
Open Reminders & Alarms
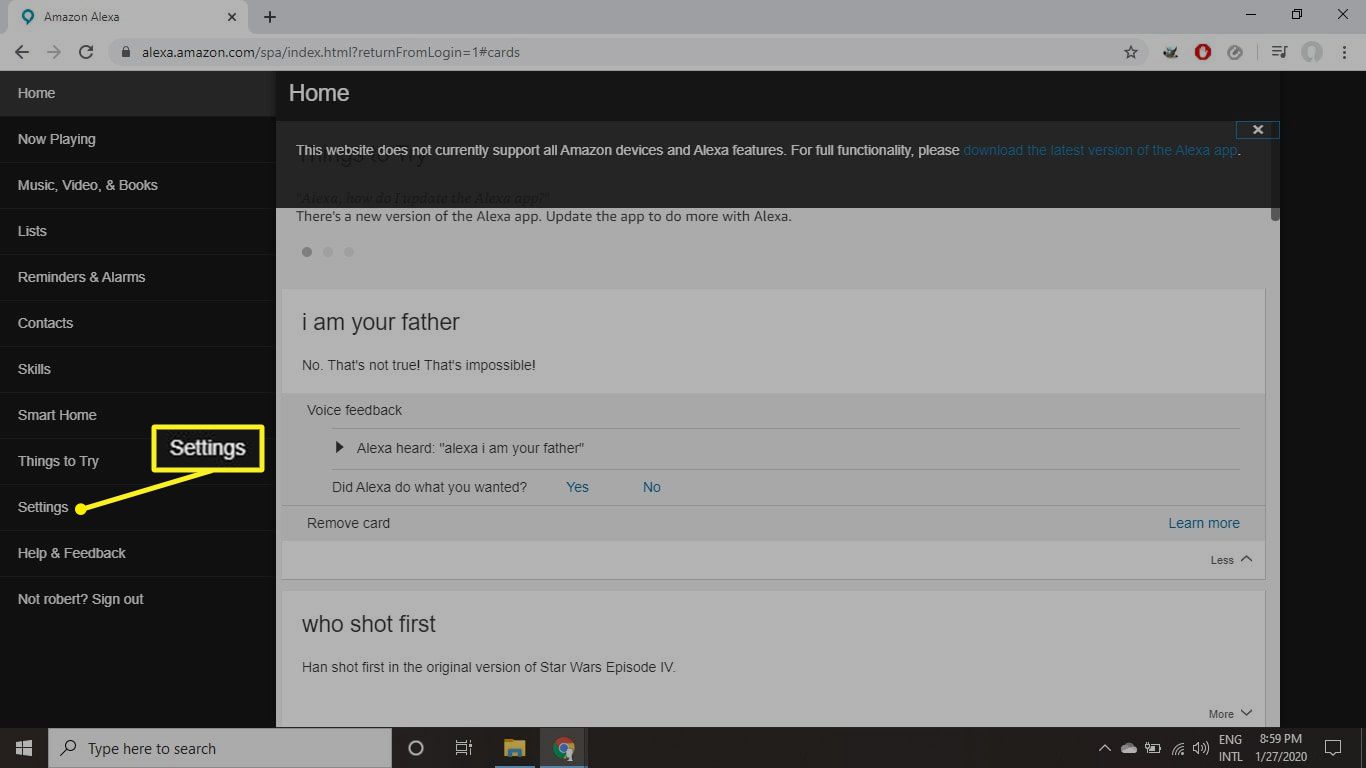(x=137, y=277)
